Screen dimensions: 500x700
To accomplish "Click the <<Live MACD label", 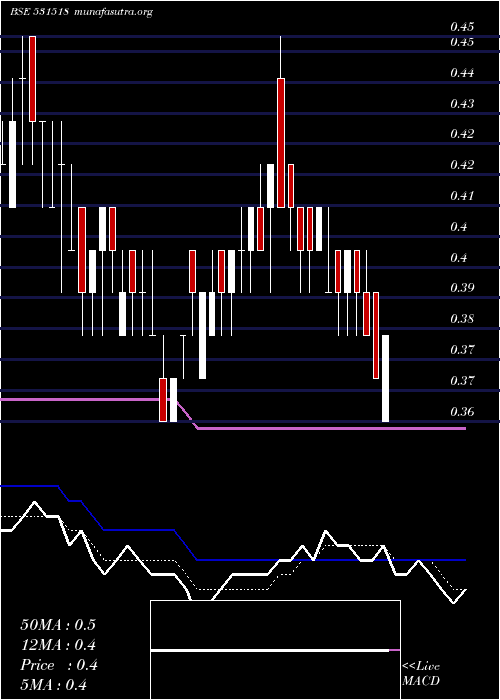I will tap(421, 674).
